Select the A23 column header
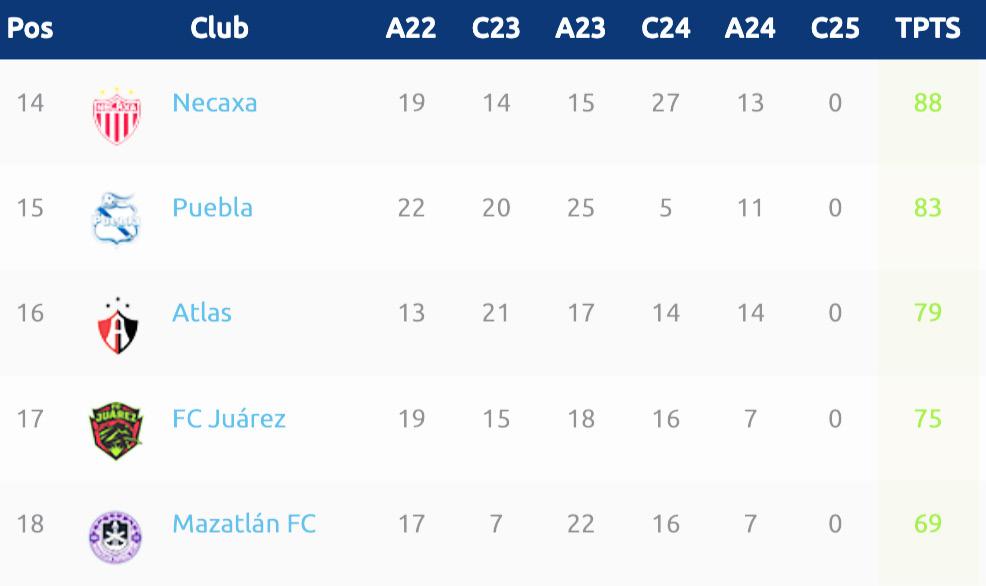 pyautogui.click(x=580, y=28)
